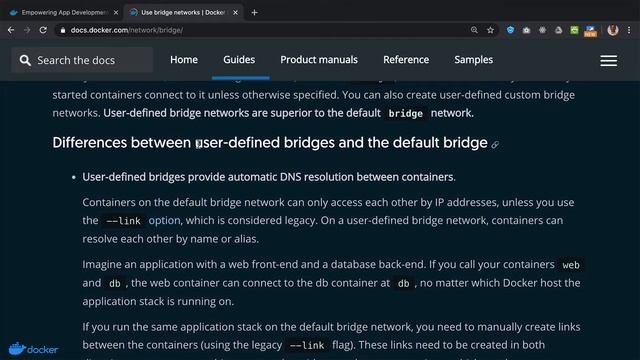Close the Empowering App Development tab
The width and height of the screenshot is (640, 360).
116,13
